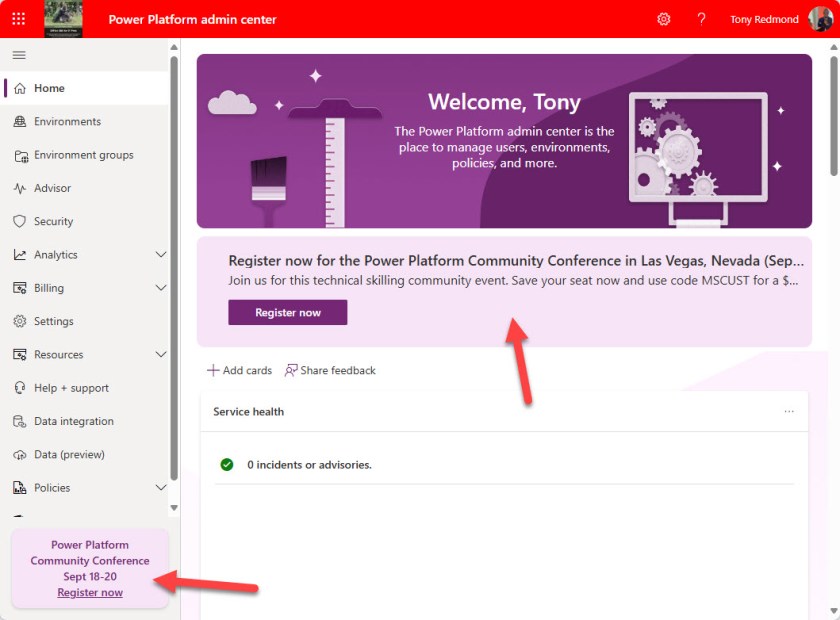The height and width of the screenshot is (620, 840).
Task: Click the Analytics chart icon
Action: tap(20, 255)
